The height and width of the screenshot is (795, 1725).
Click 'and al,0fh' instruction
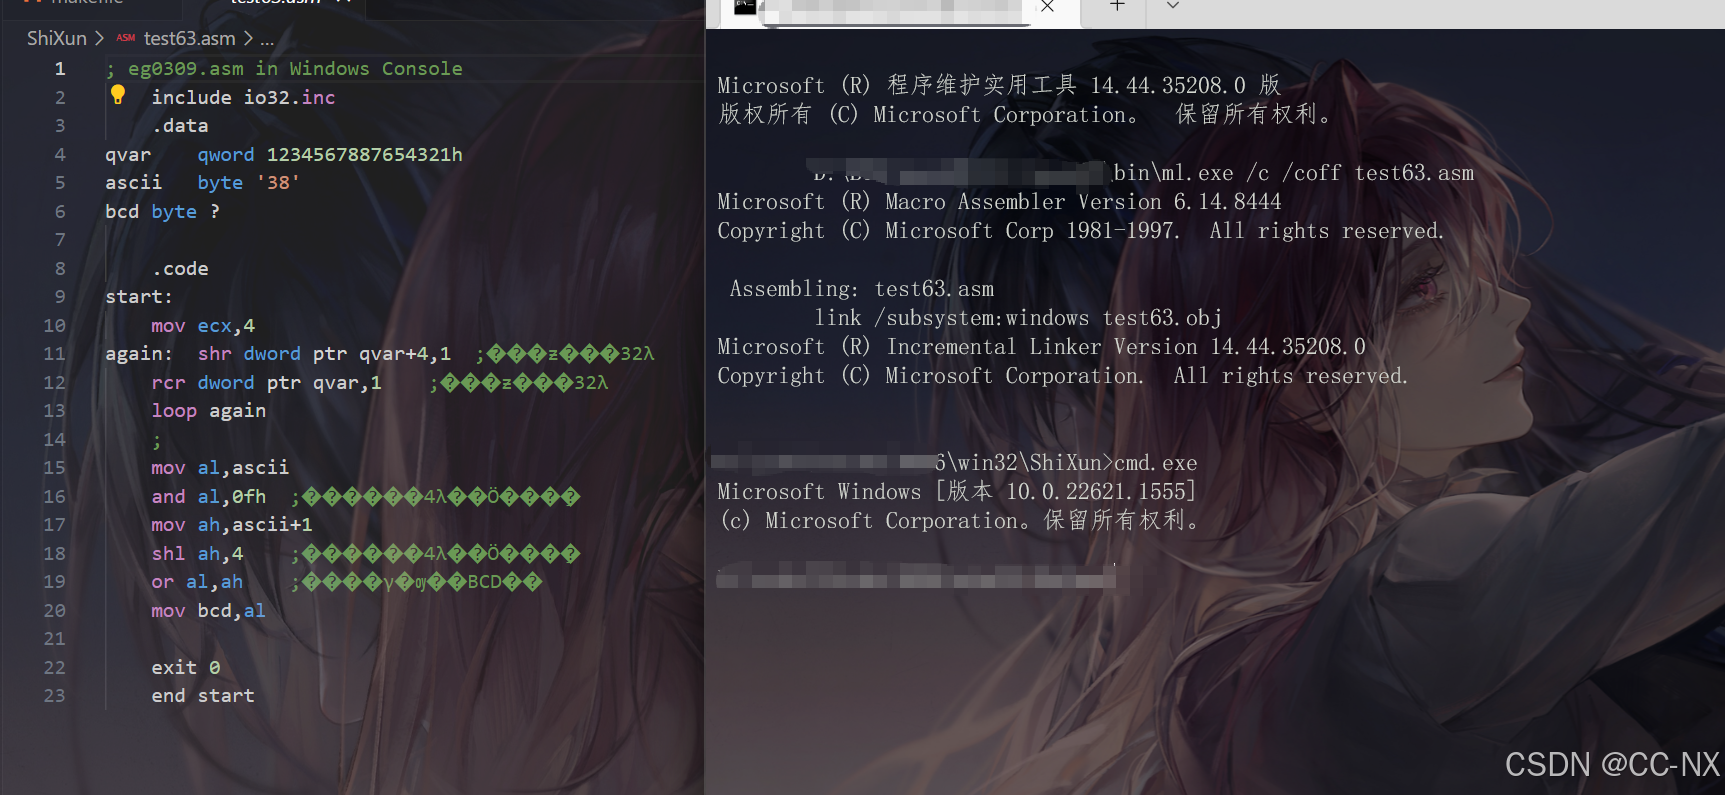(208, 497)
